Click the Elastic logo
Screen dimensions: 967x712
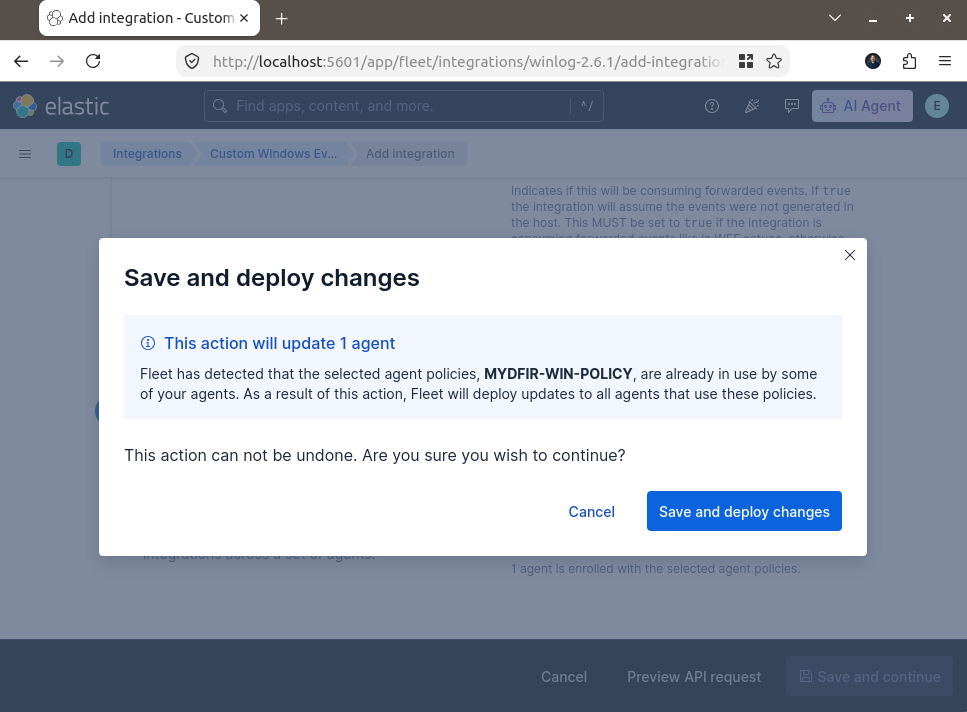click(x=62, y=106)
